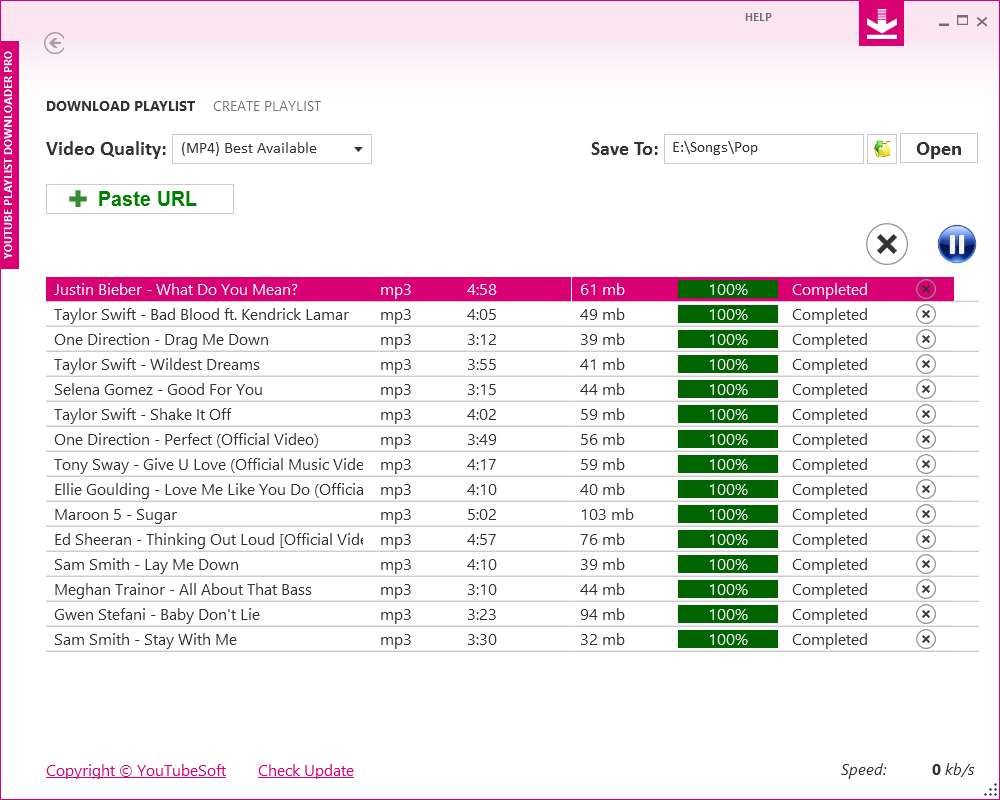The image size is (1000, 800).
Task: Click the YouTube Playlist Downloader Pro side label
Action: click(9, 155)
